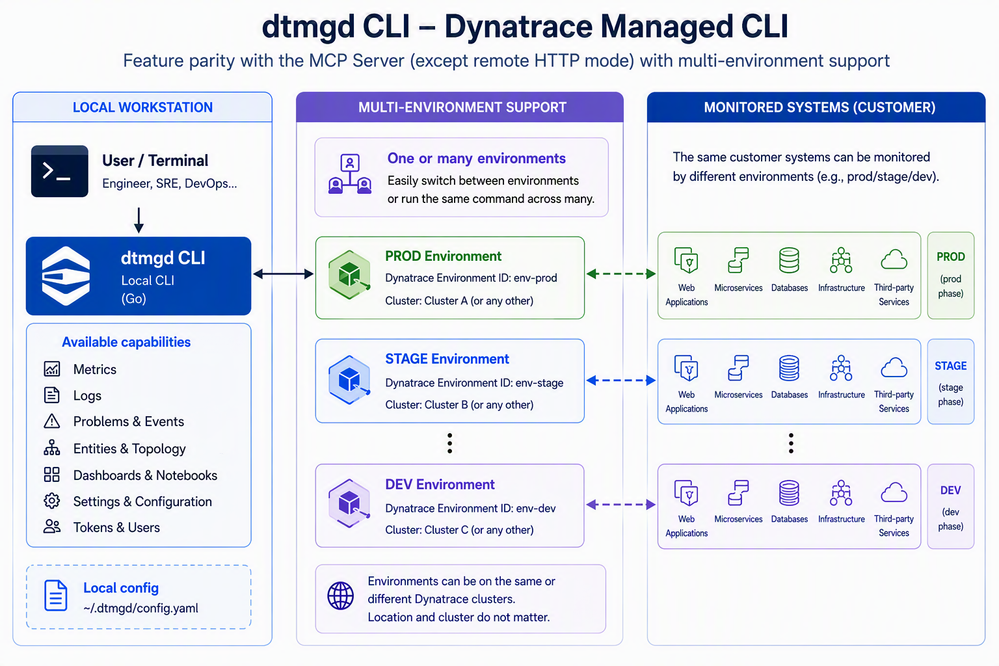Click the 'Dashboards & Notebooks' label
The width and height of the screenshot is (999, 666).
click(145, 475)
